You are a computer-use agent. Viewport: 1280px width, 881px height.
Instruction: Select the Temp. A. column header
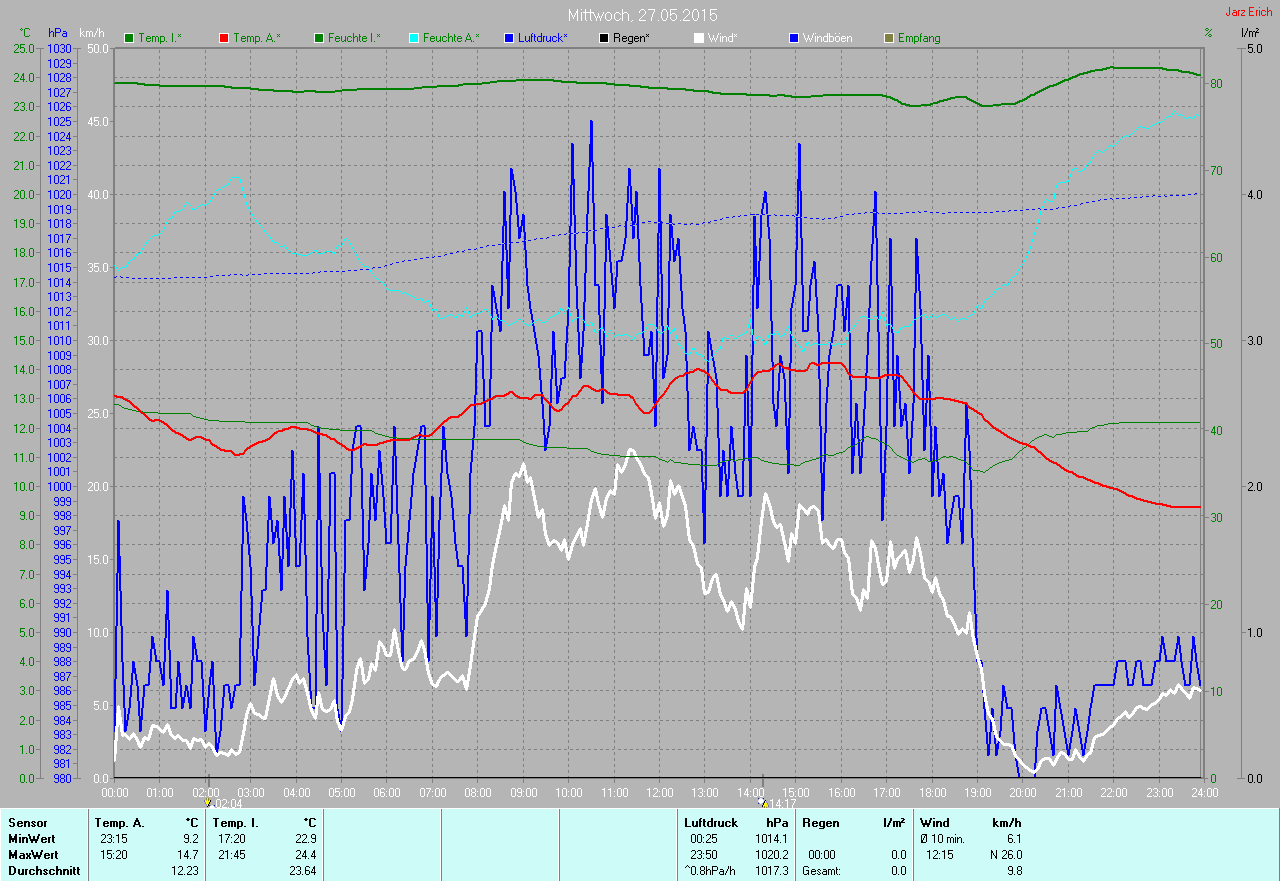(x=119, y=823)
